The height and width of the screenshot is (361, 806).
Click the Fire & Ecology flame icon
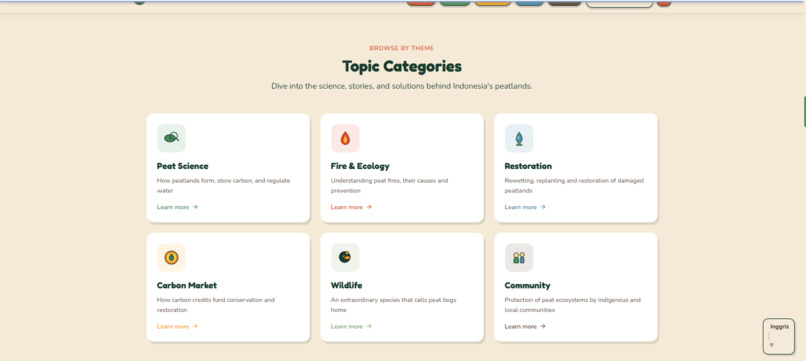point(345,138)
